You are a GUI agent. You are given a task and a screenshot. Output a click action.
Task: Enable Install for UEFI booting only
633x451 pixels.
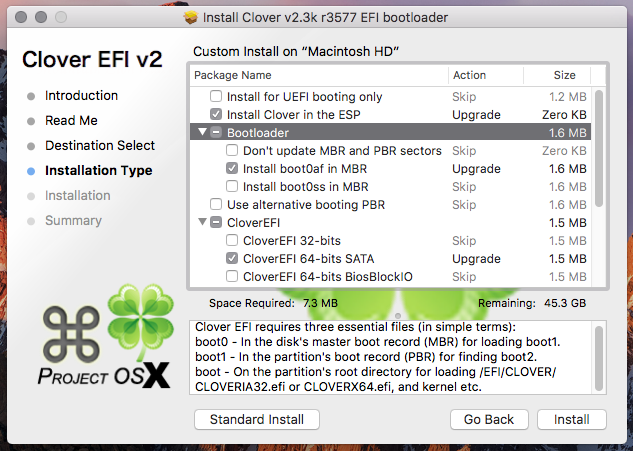(x=216, y=96)
